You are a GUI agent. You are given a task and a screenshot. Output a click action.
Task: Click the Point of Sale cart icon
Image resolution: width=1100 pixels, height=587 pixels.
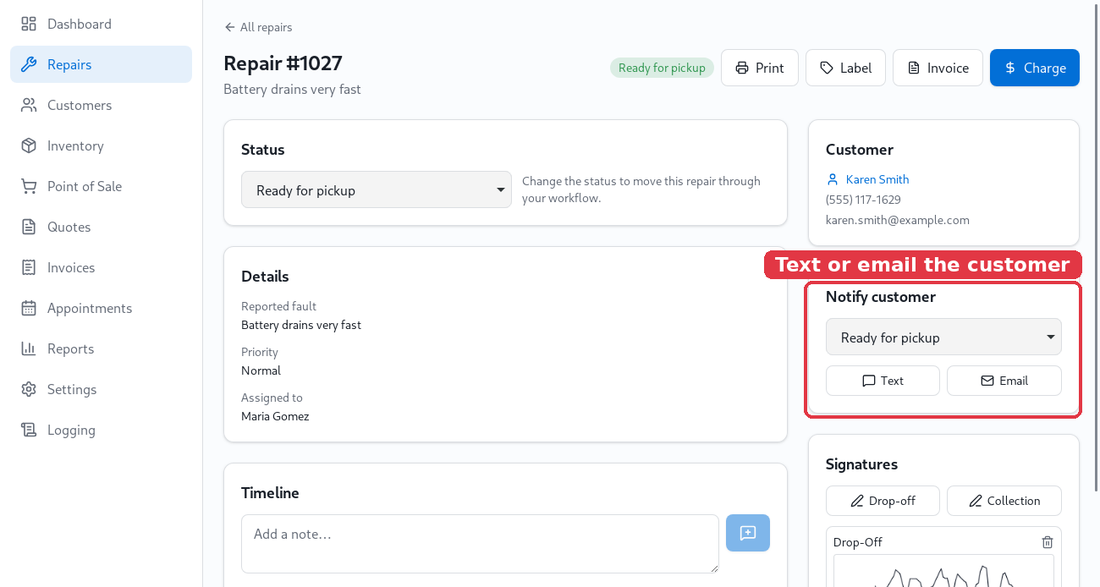[x=29, y=187]
